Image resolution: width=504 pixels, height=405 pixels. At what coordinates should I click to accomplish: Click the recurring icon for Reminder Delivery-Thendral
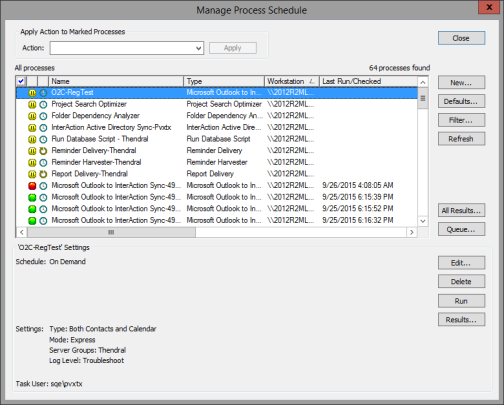click(43, 151)
